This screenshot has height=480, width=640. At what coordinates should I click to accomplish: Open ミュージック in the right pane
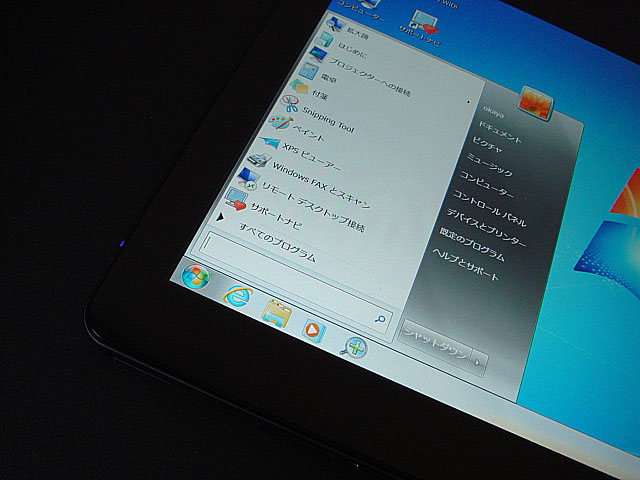489,164
